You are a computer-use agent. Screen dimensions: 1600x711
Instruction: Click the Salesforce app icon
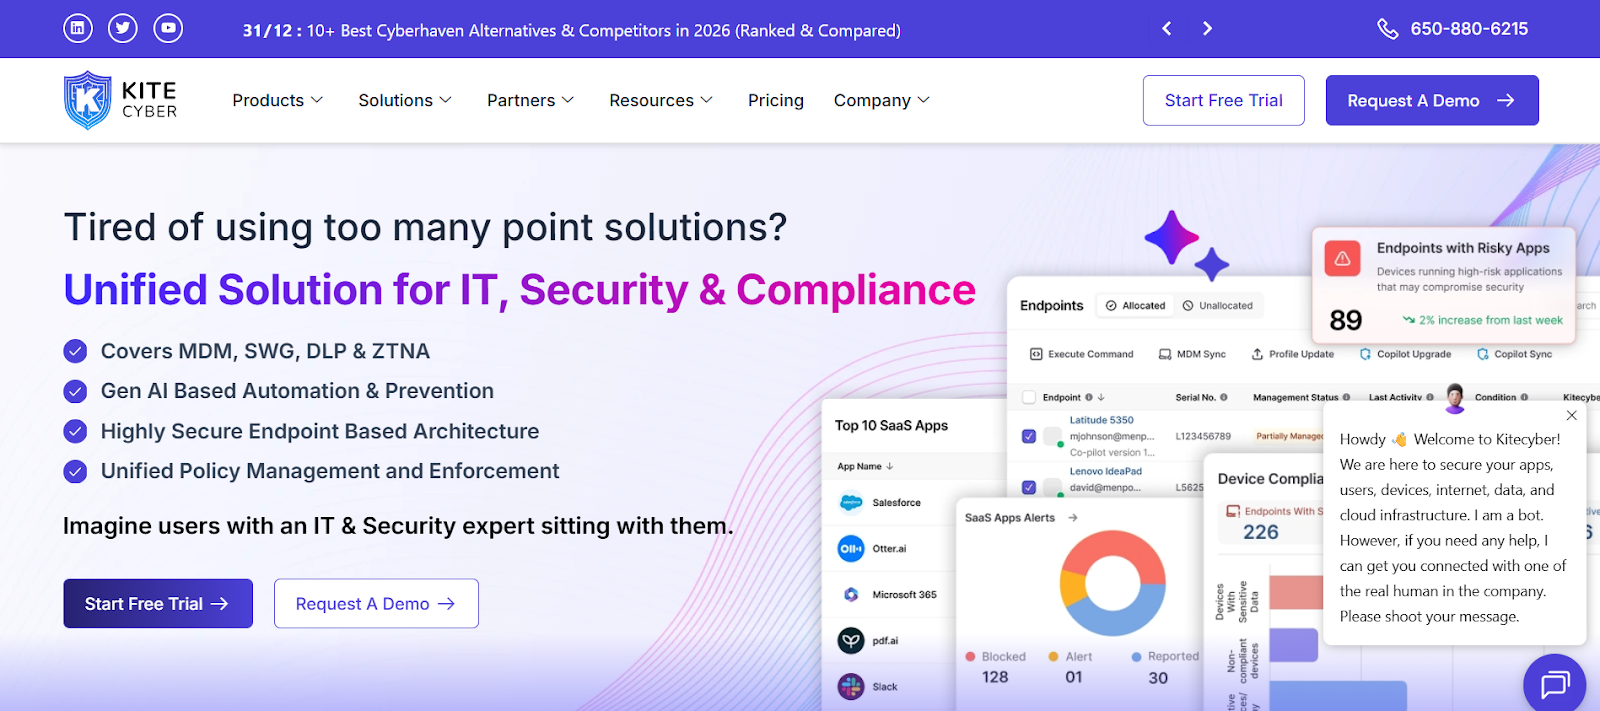[x=851, y=503]
